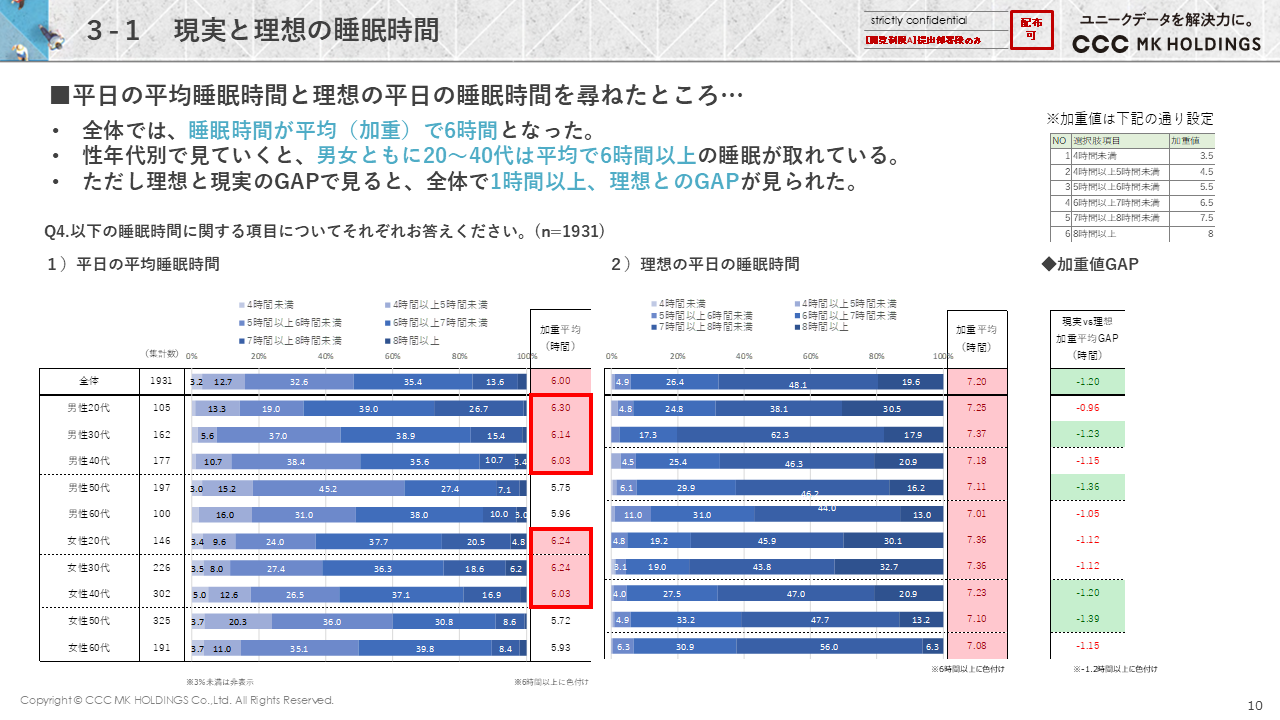Click the 4時間未満 legend marker in left chart
1280x720 pixels.
click(x=241, y=305)
